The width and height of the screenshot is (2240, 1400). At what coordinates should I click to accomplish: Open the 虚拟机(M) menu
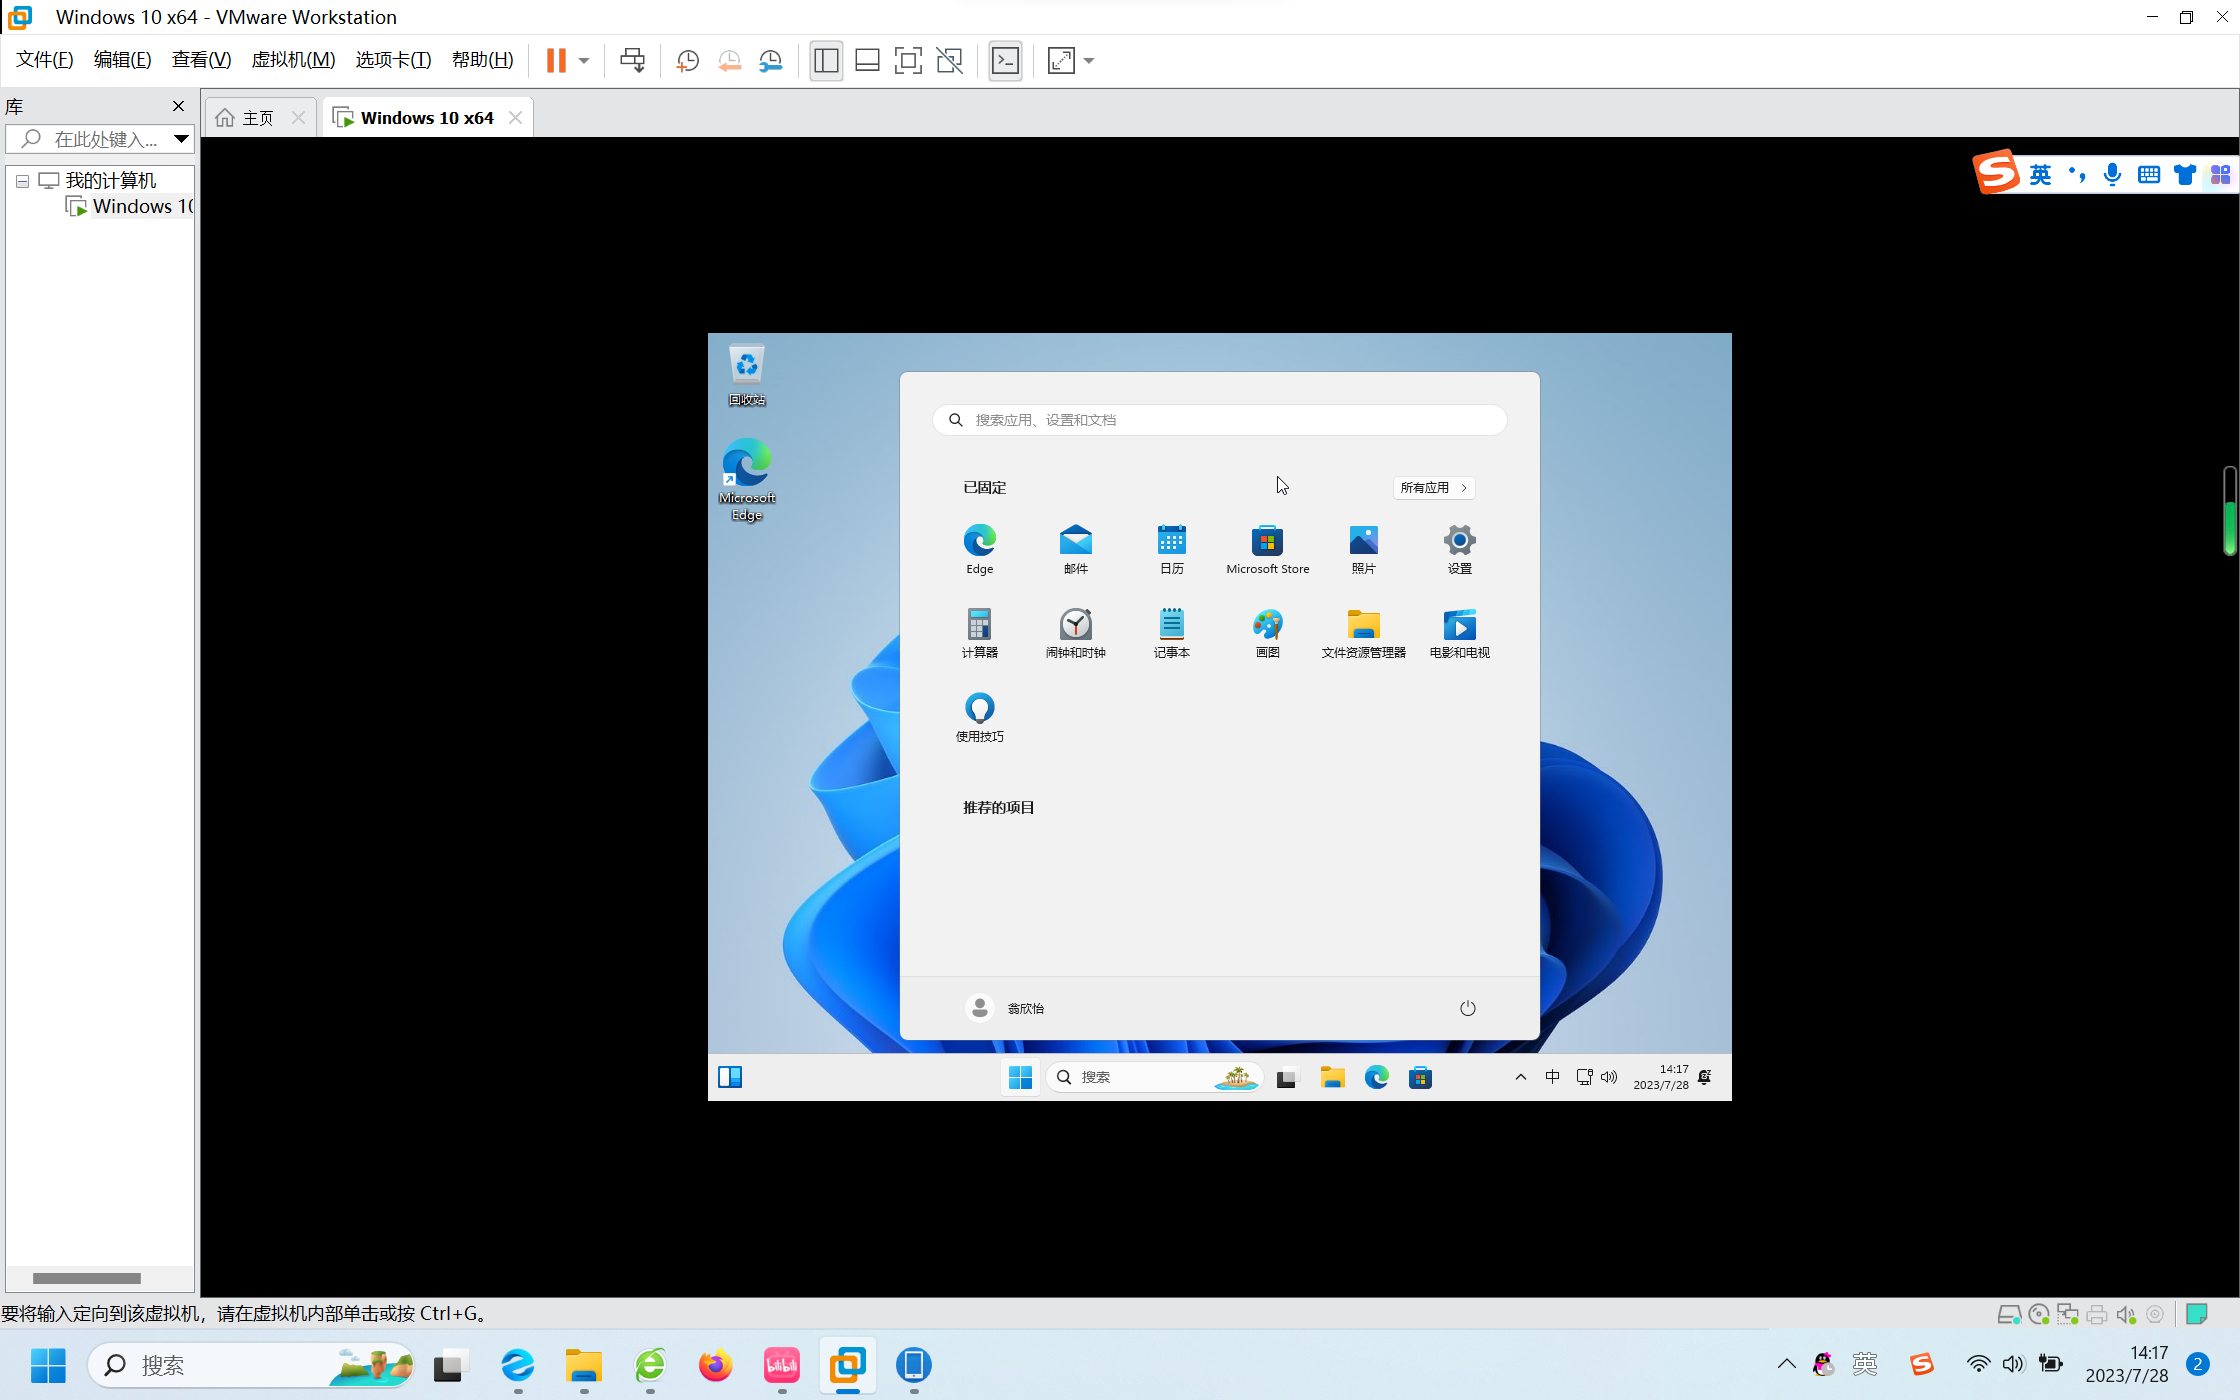[x=293, y=60]
